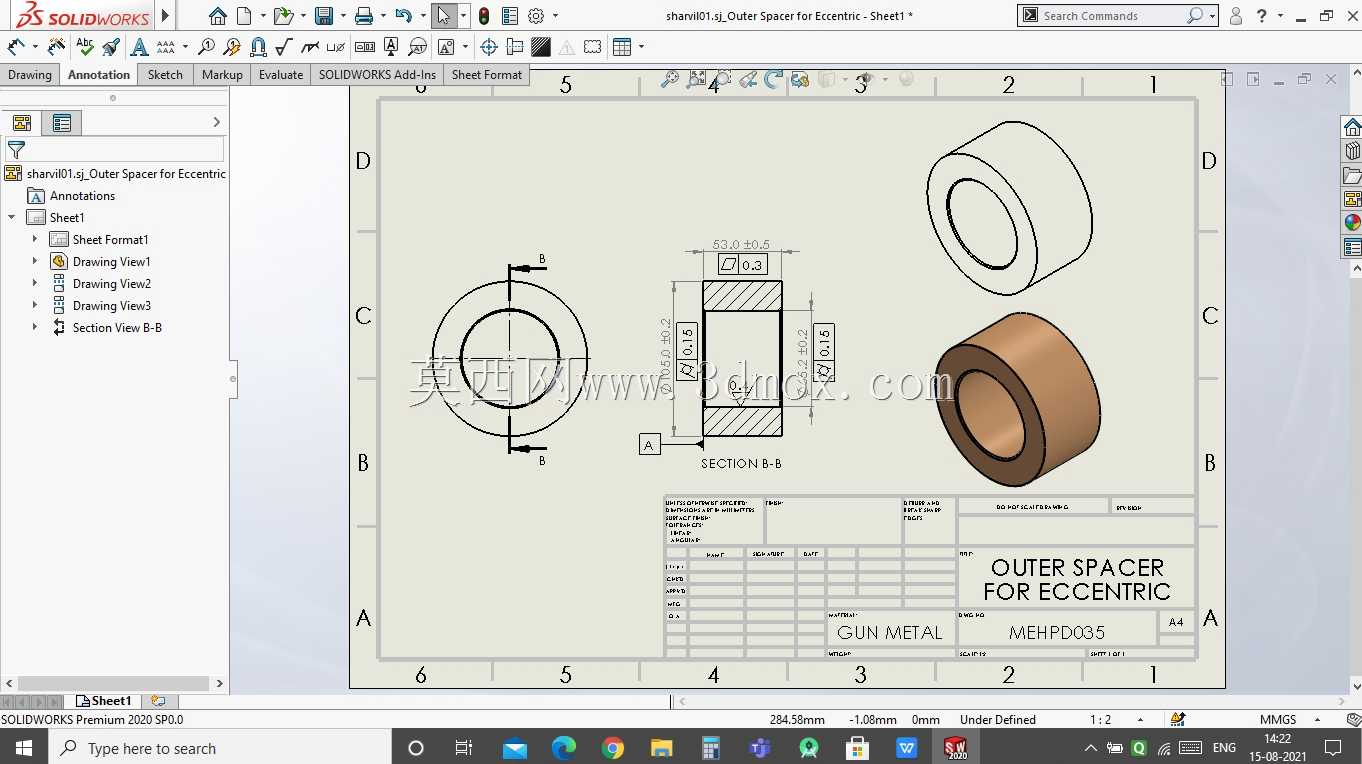Image resolution: width=1362 pixels, height=764 pixels.
Task: Click the Revision Cloud tool
Action: [593, 46]
